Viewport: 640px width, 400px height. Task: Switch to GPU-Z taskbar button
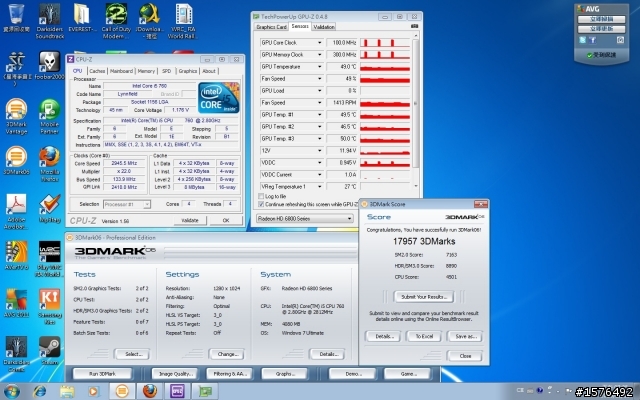click(205, 391)
